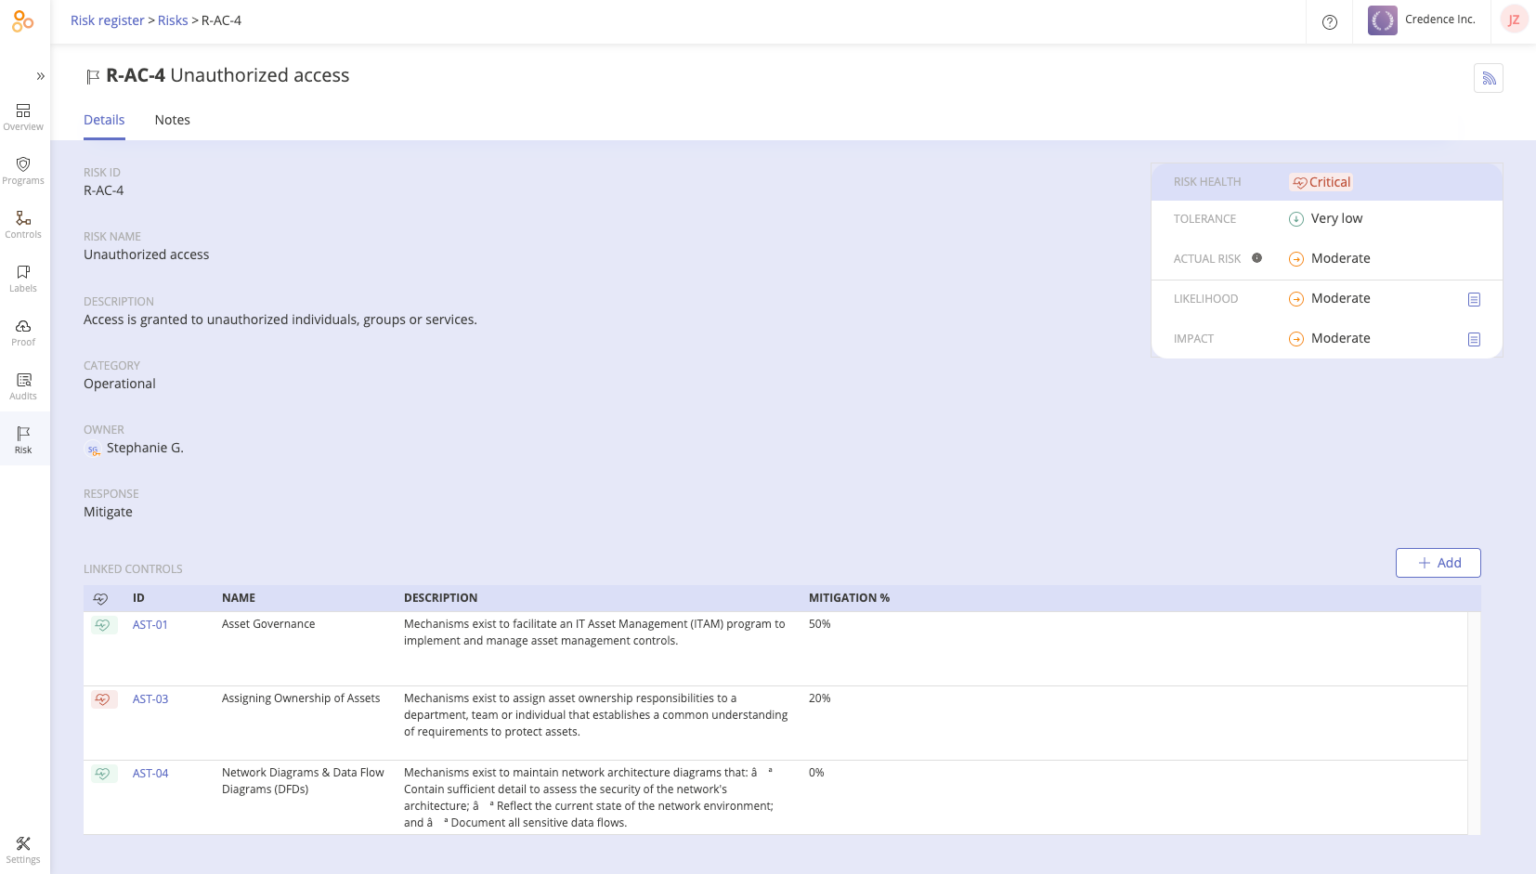
Task: Navigate back via the Risk register breadcrumb
Action: tap(107, 19)
